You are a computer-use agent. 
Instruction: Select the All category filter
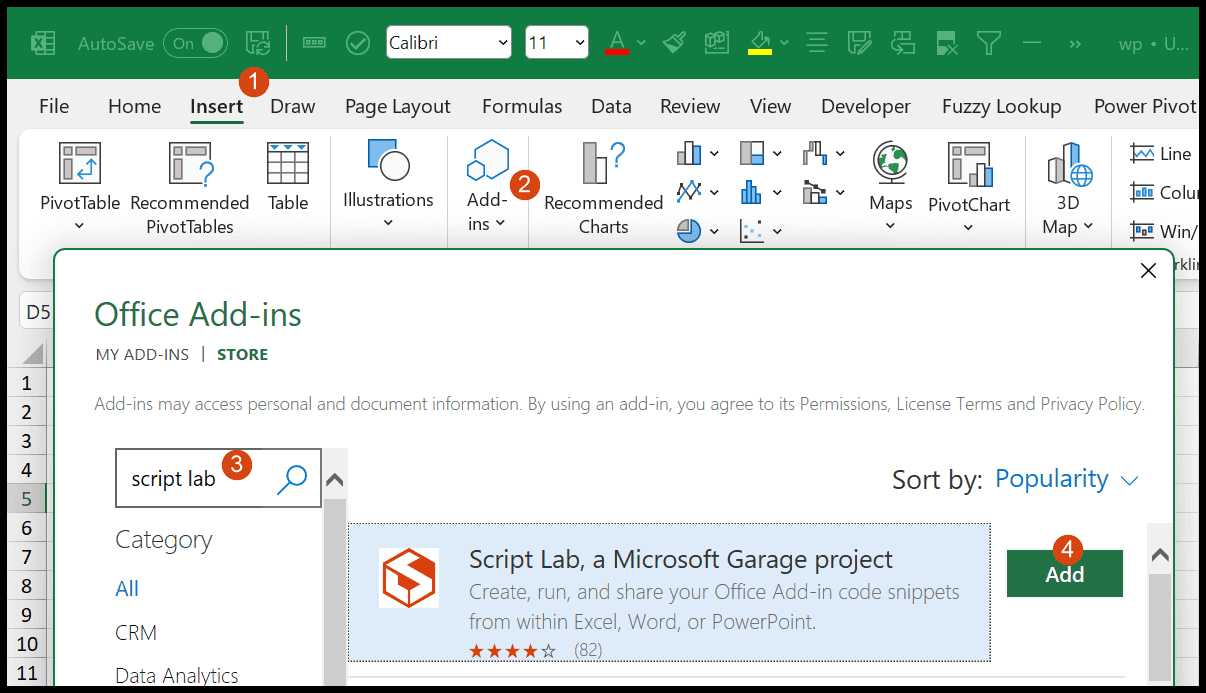126,588
